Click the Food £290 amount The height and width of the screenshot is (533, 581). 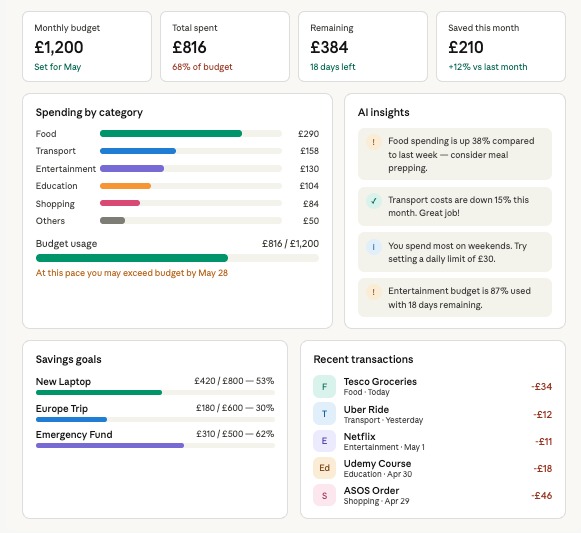coord(308,133)
